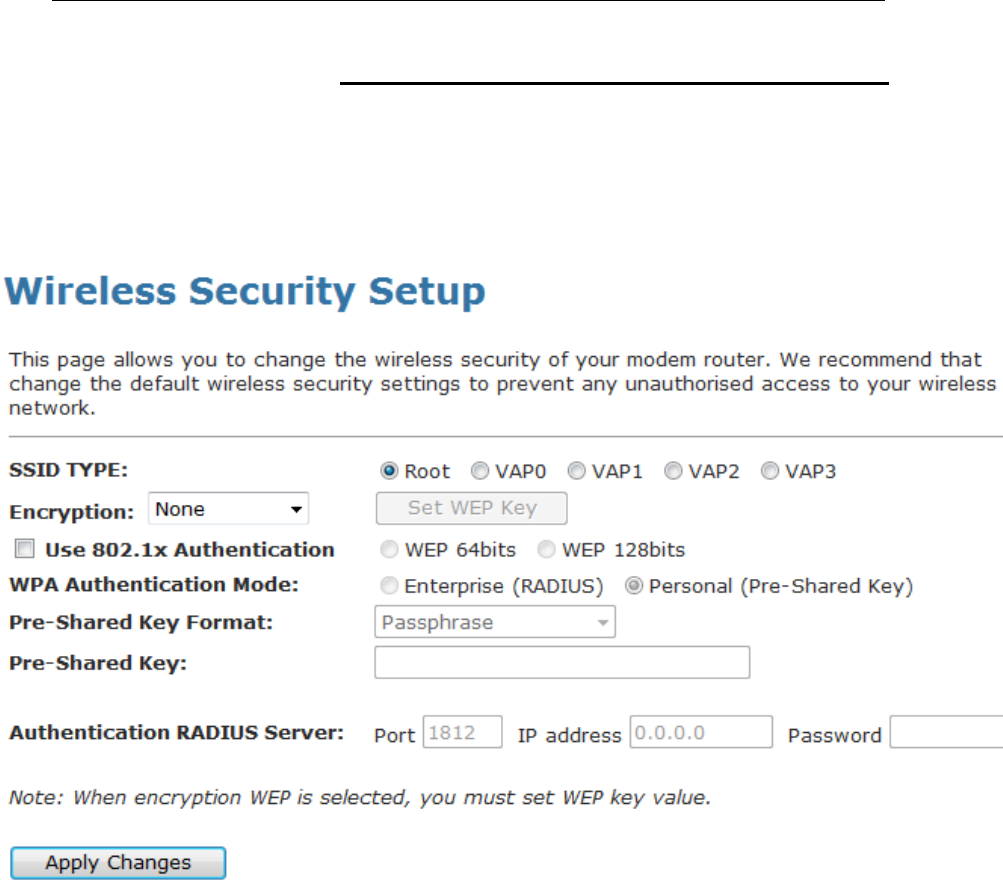Choose VAP1 as SSID type

pos(577,472)
